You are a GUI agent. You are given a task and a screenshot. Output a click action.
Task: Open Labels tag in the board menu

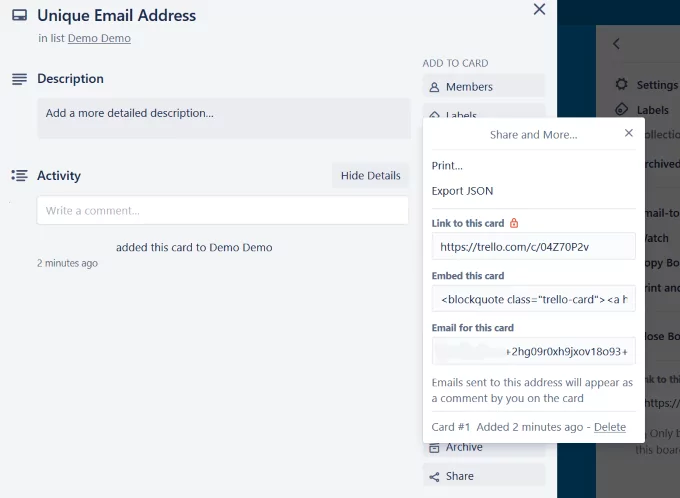(x=622, y=110)
